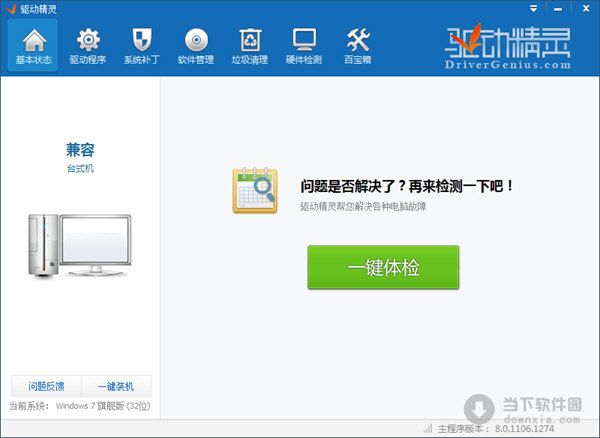Switch to 系统补丁 shield tab
Image resolution: width=600 pixels, height=438 pixels.
click(x=142, y=45)
